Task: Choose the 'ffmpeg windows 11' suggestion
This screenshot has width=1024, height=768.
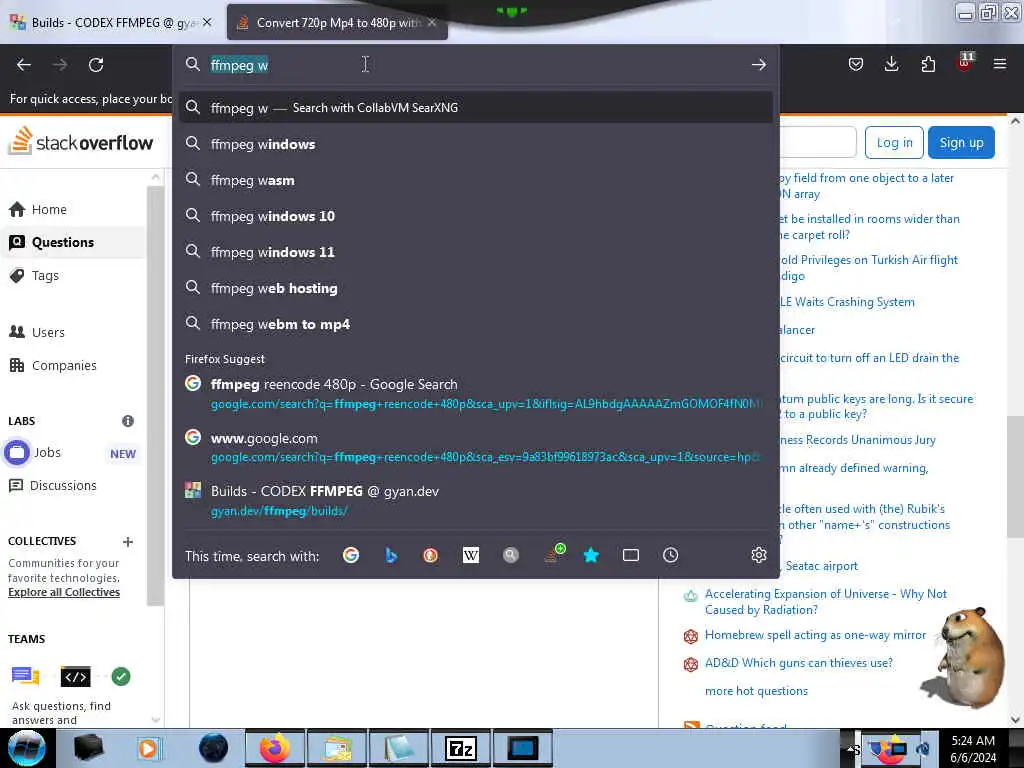Action: click(x=475, y=252)
